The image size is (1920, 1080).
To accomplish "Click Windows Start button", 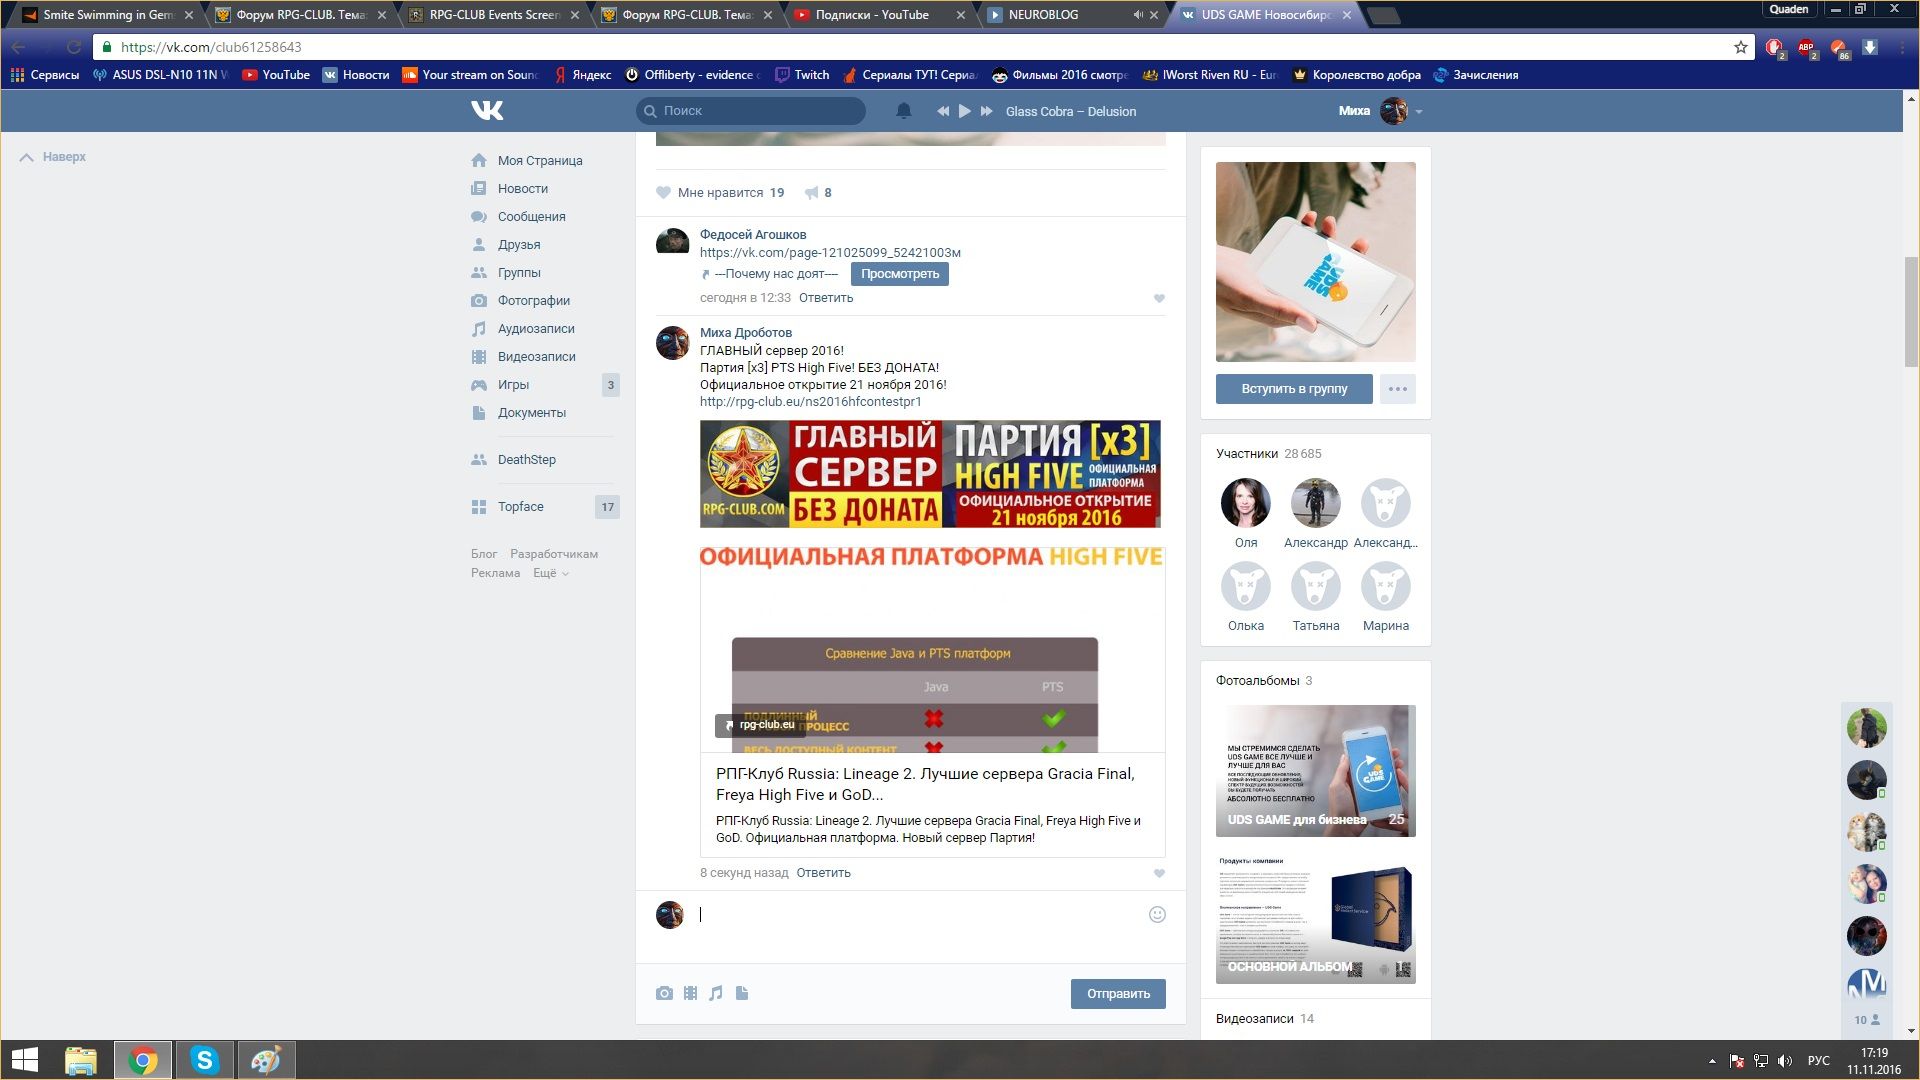I will (24, 1060).
